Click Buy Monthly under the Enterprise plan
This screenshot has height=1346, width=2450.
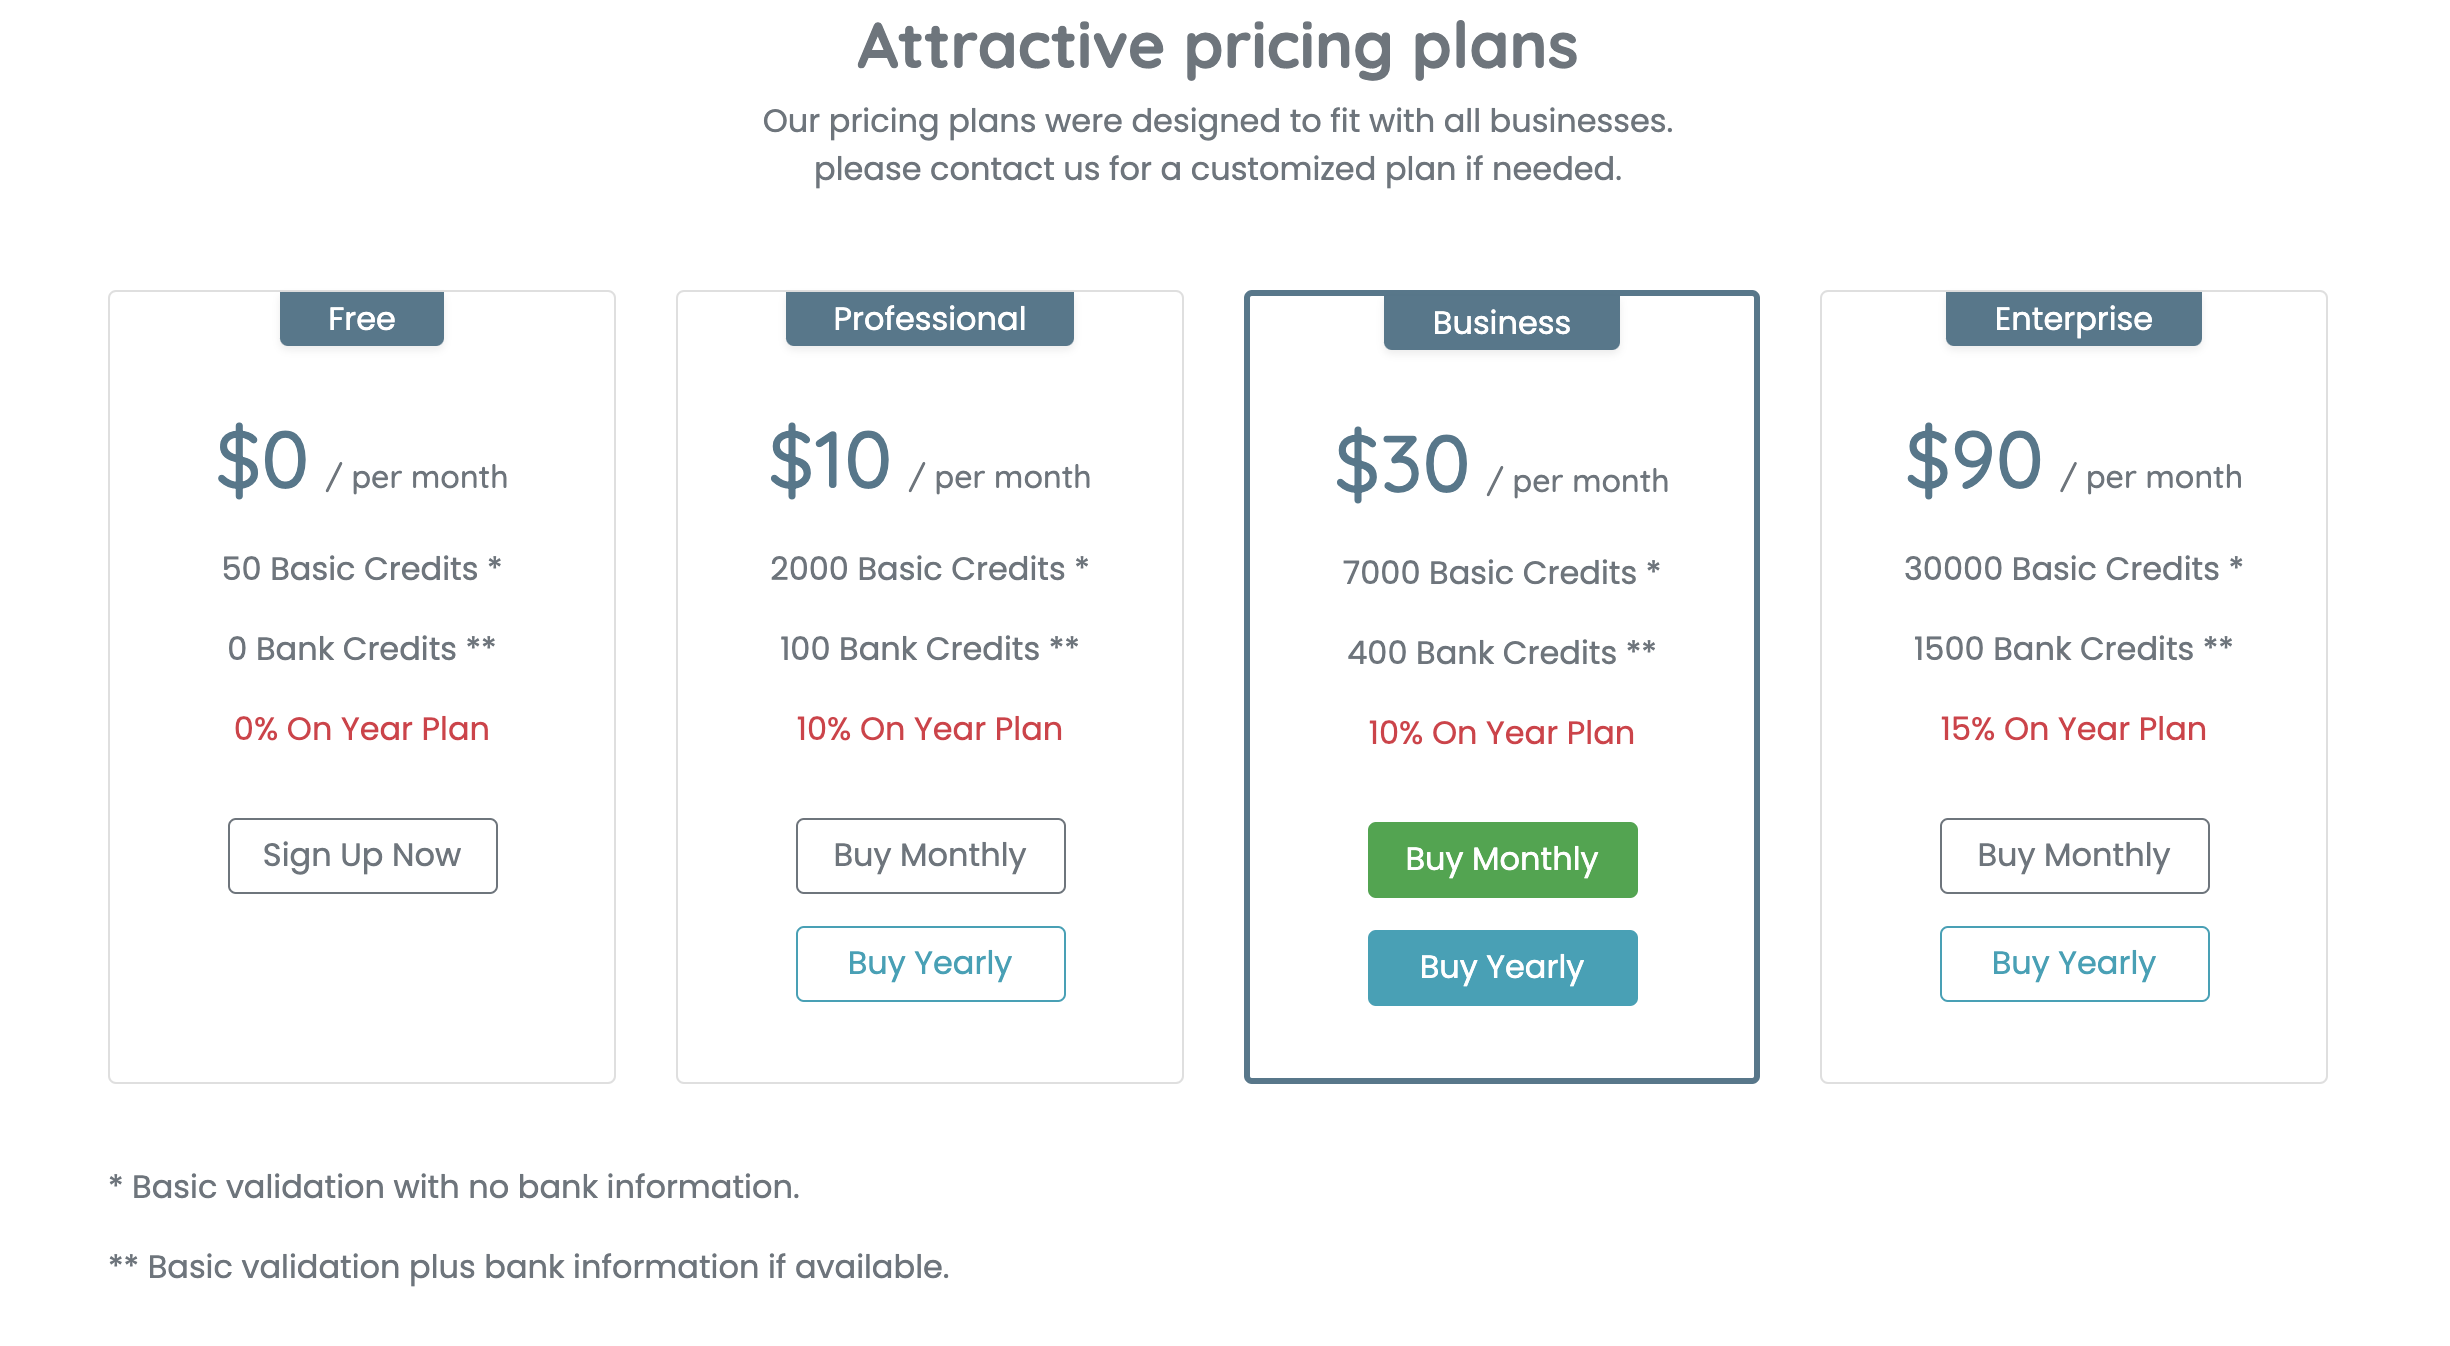2073,856
